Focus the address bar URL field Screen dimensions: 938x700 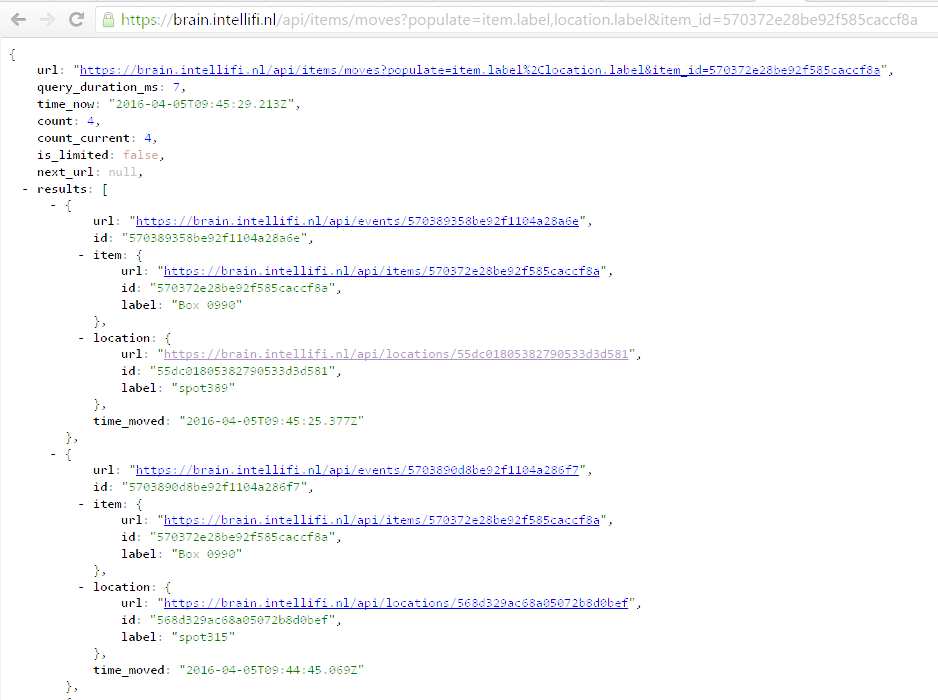pos(516,20)
